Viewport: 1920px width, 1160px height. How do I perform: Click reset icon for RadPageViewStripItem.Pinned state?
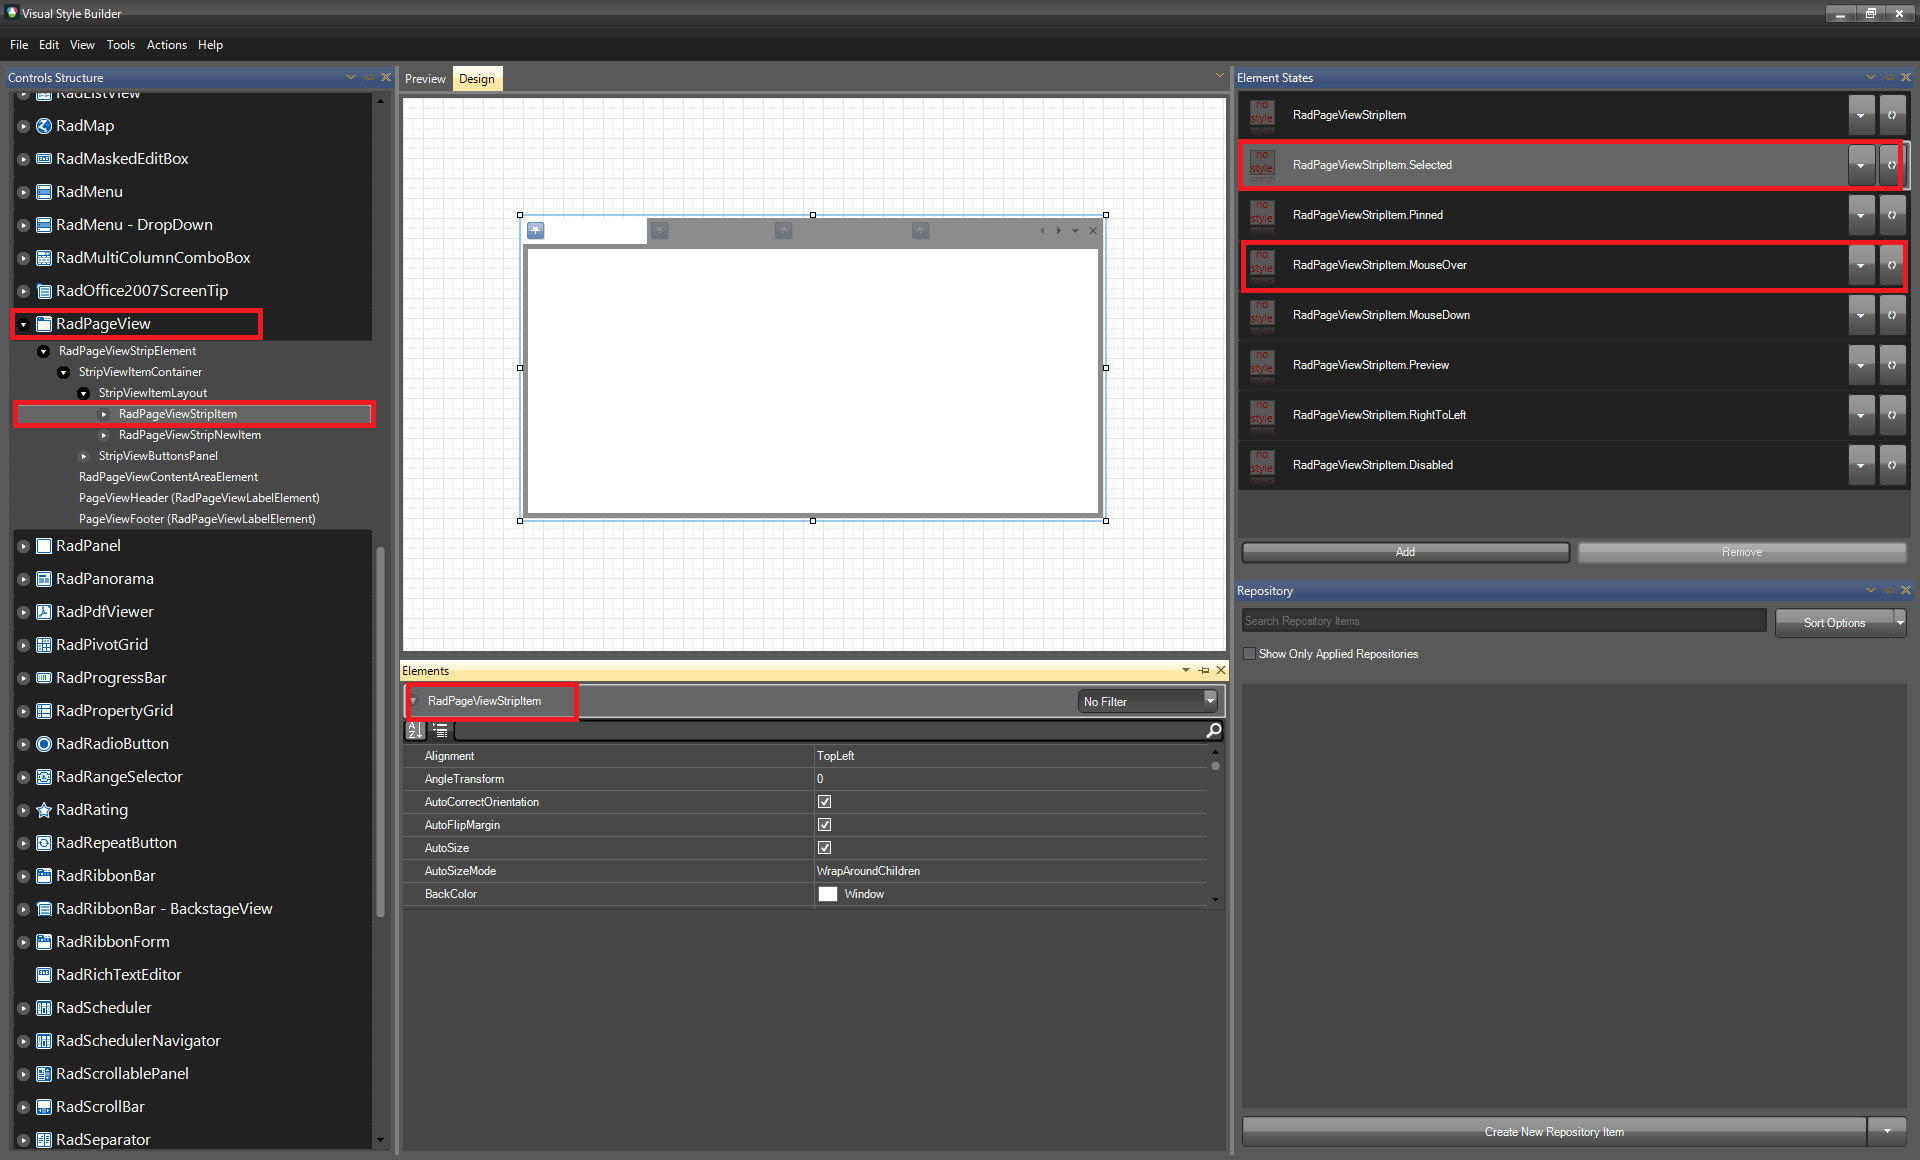[x=1891, y=215]
